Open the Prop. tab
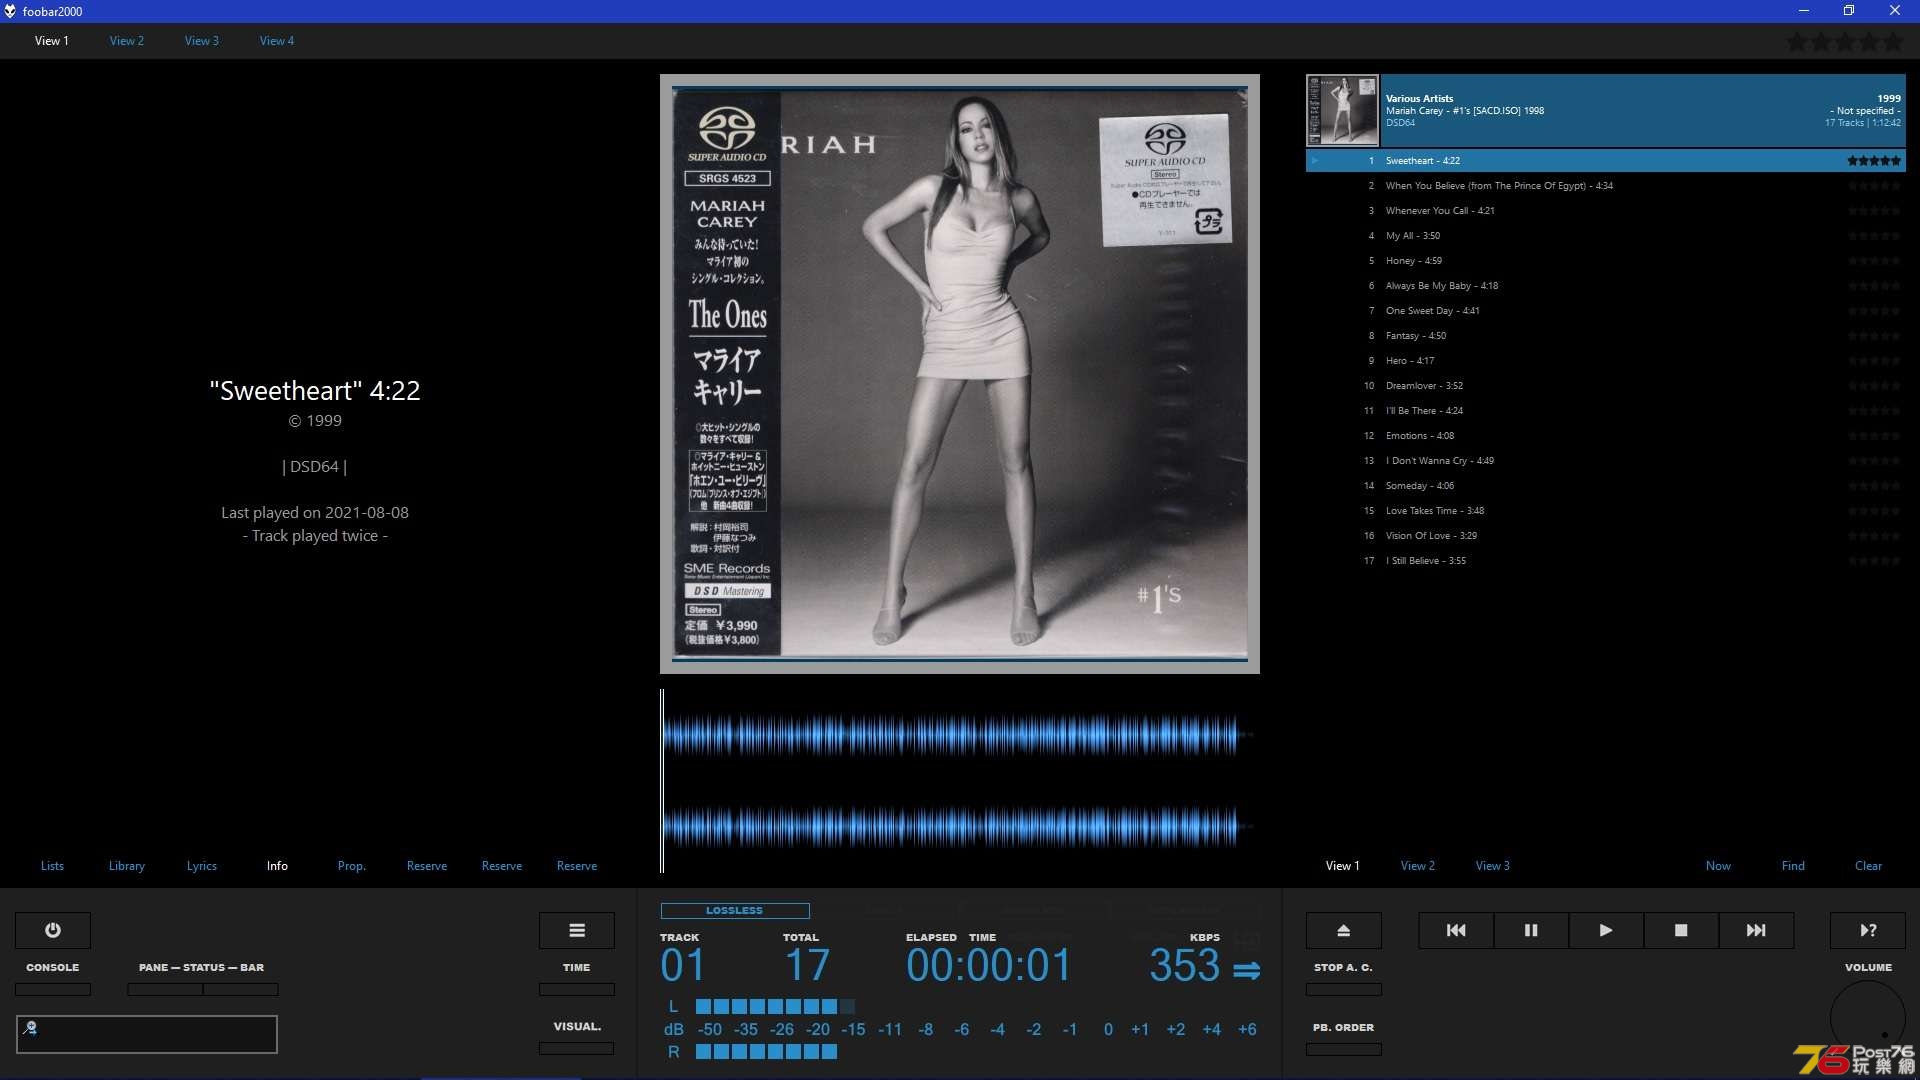 [352, 866]
